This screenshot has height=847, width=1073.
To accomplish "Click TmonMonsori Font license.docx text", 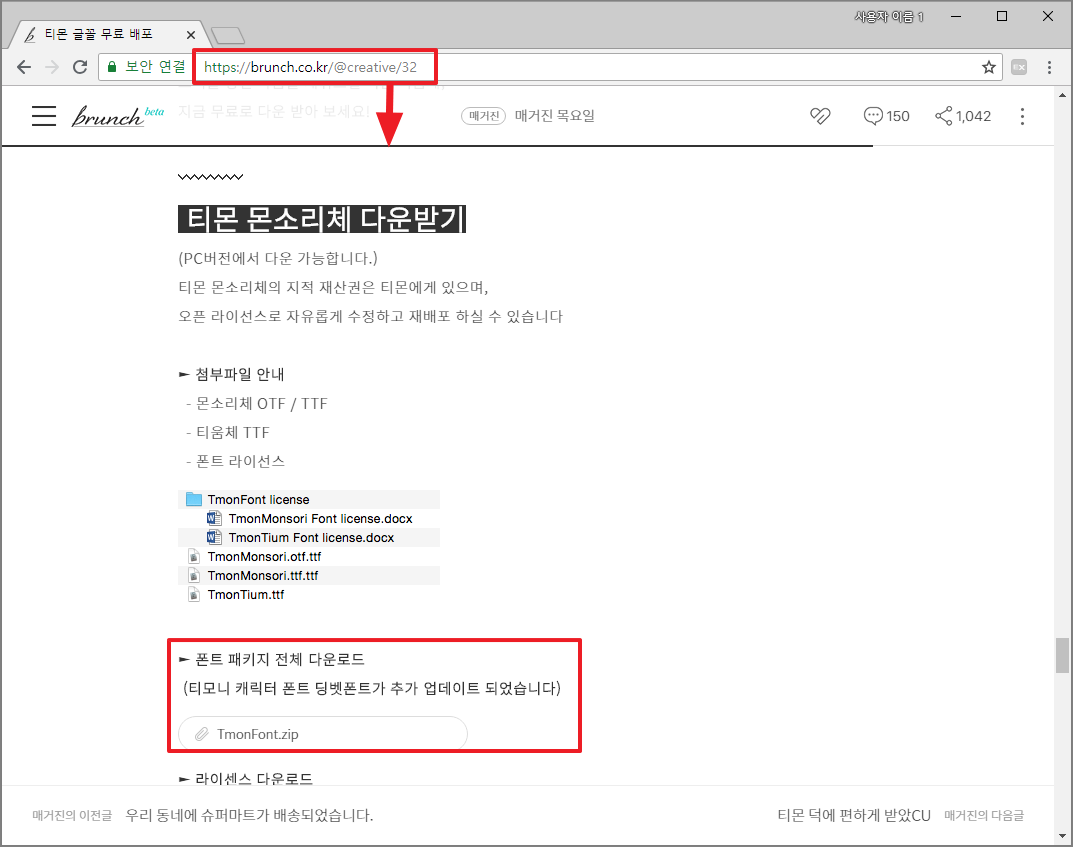I will pos(320,519).
